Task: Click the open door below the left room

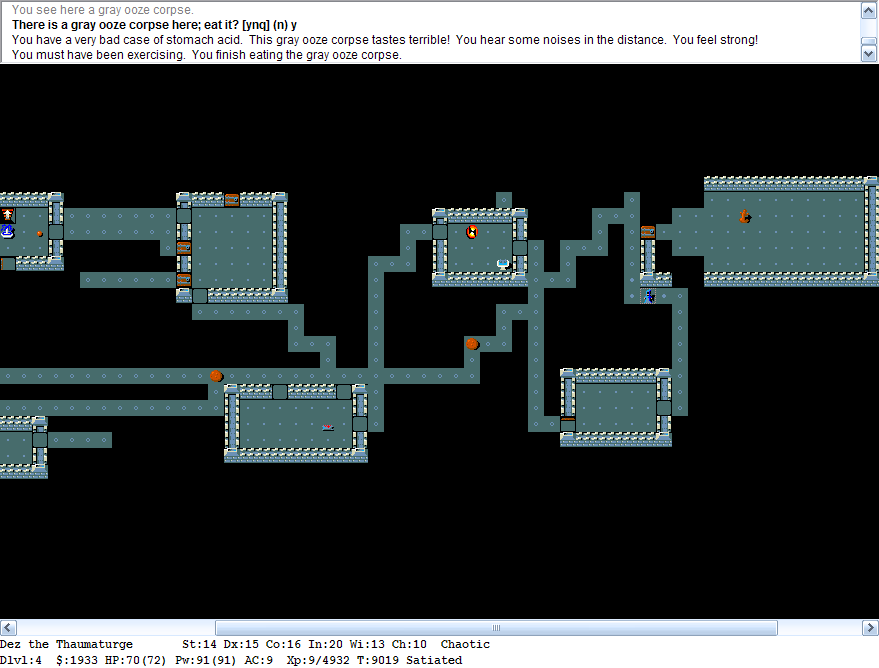Action: pos(8,263)
